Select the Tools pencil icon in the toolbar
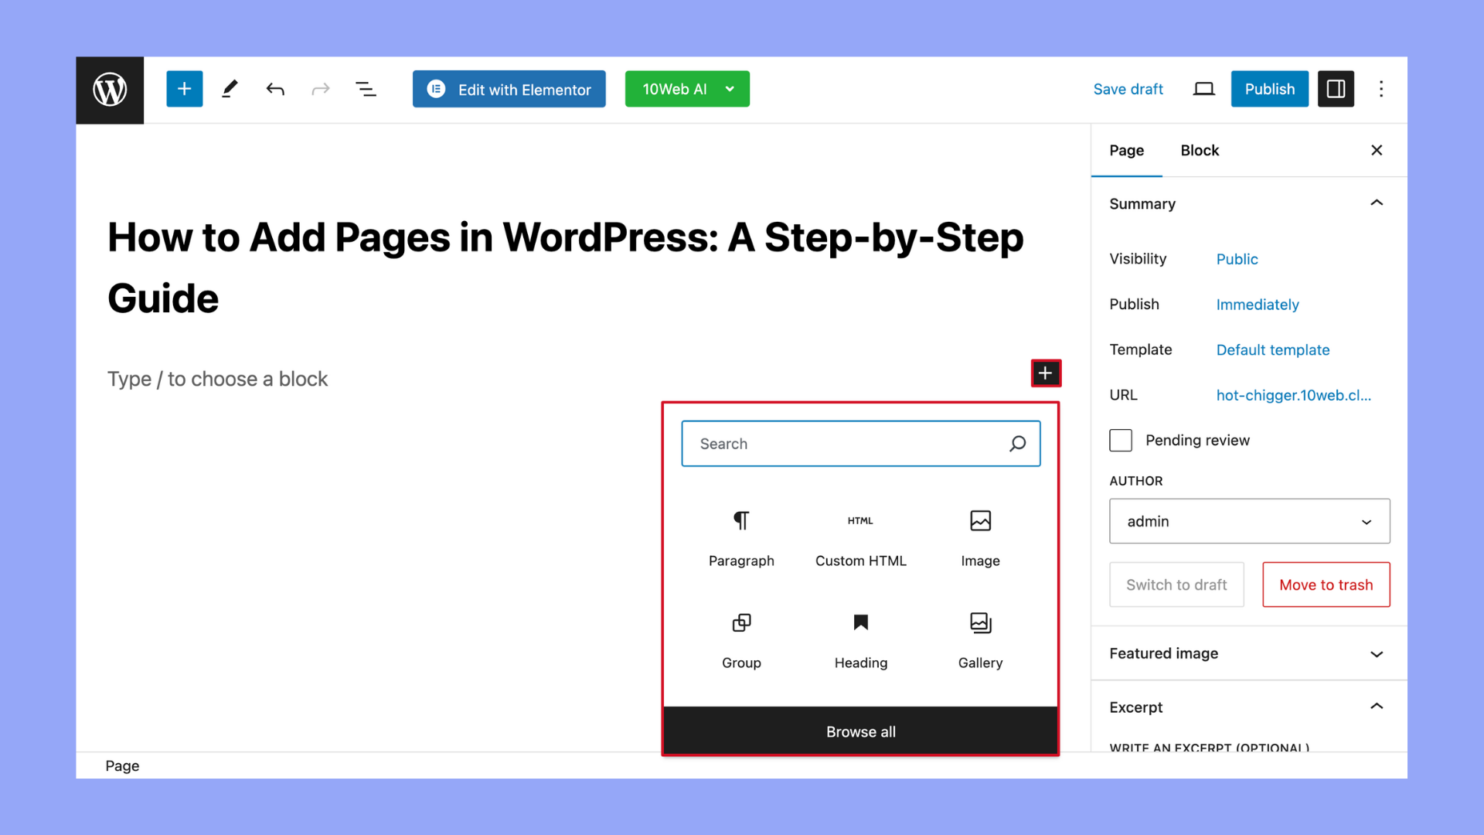The height and width of the screenshot is (835, 1484). coord(229,88)
